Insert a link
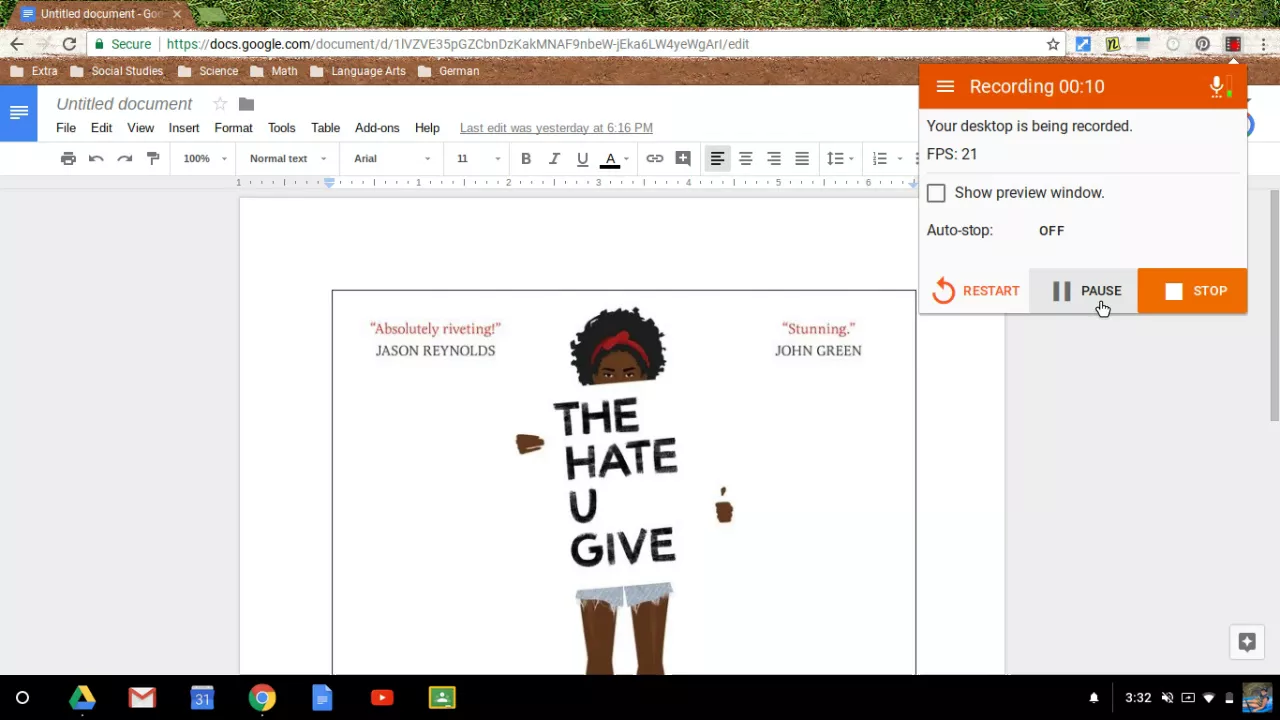Image resolution: width=1280 pixels, height=720 pixels. pos(654,158)
